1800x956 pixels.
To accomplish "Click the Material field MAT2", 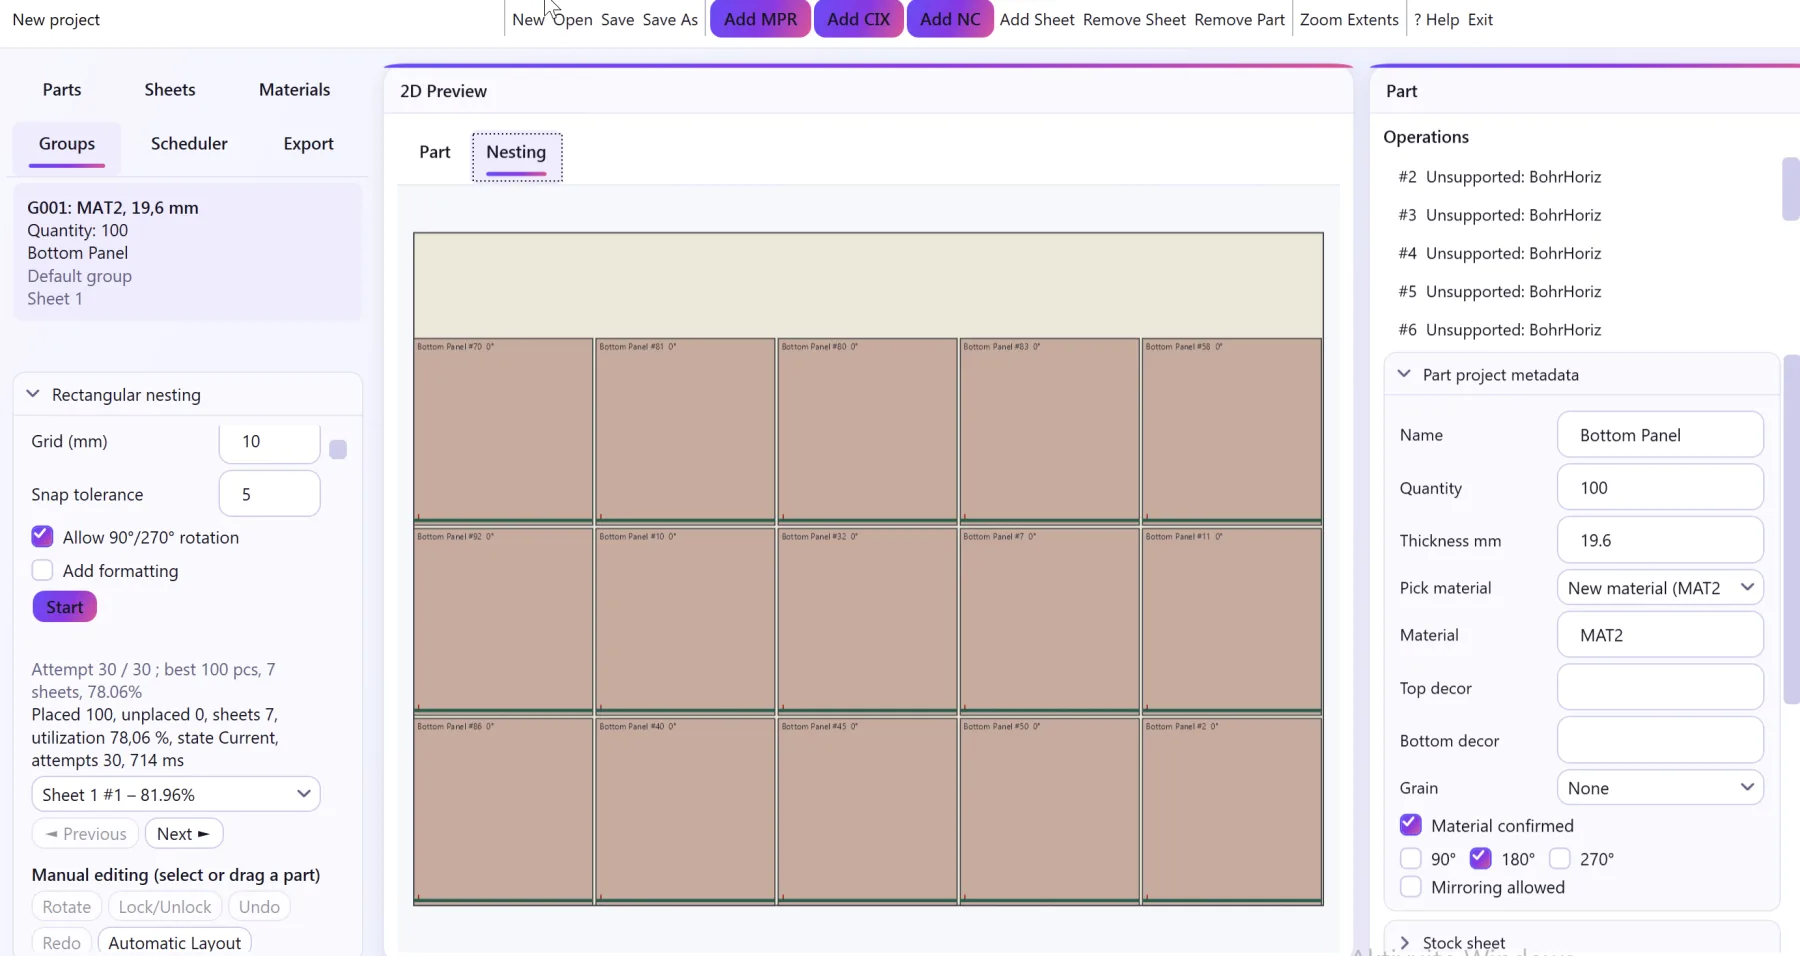I will click(1660, 635).
